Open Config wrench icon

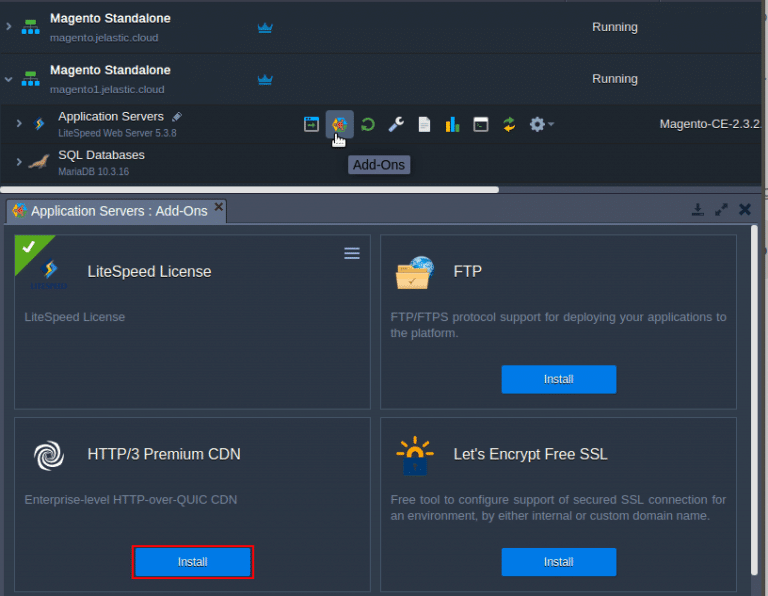click(396, 124)
